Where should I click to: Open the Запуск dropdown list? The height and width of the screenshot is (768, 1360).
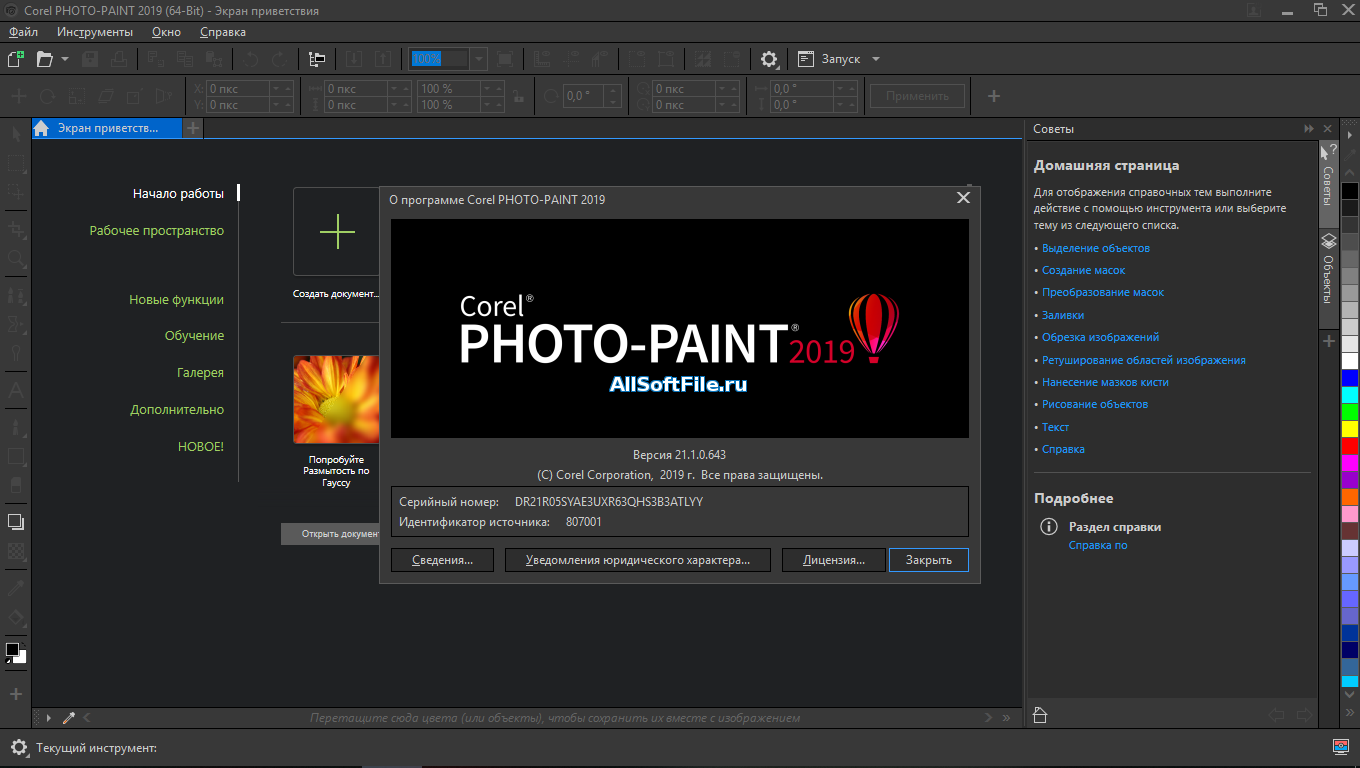click(x=876, y=59)
